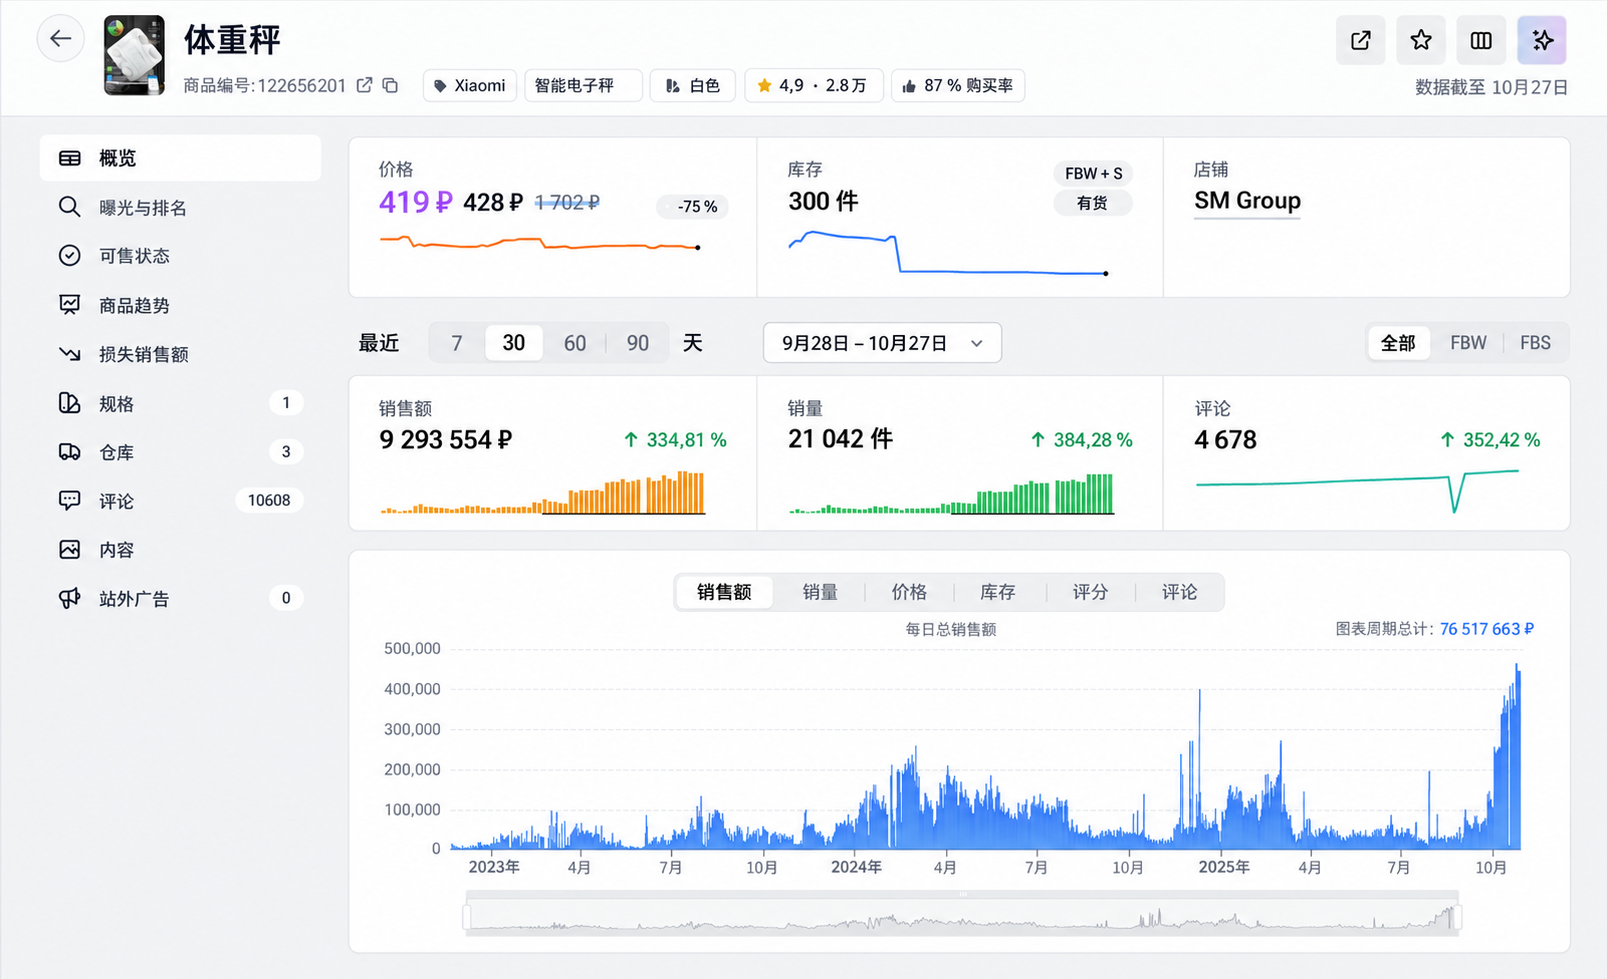Click left handle of chart range slider
Viewport: 1607px width, 979px height.
pyautogui.click(x=467, y=917)
